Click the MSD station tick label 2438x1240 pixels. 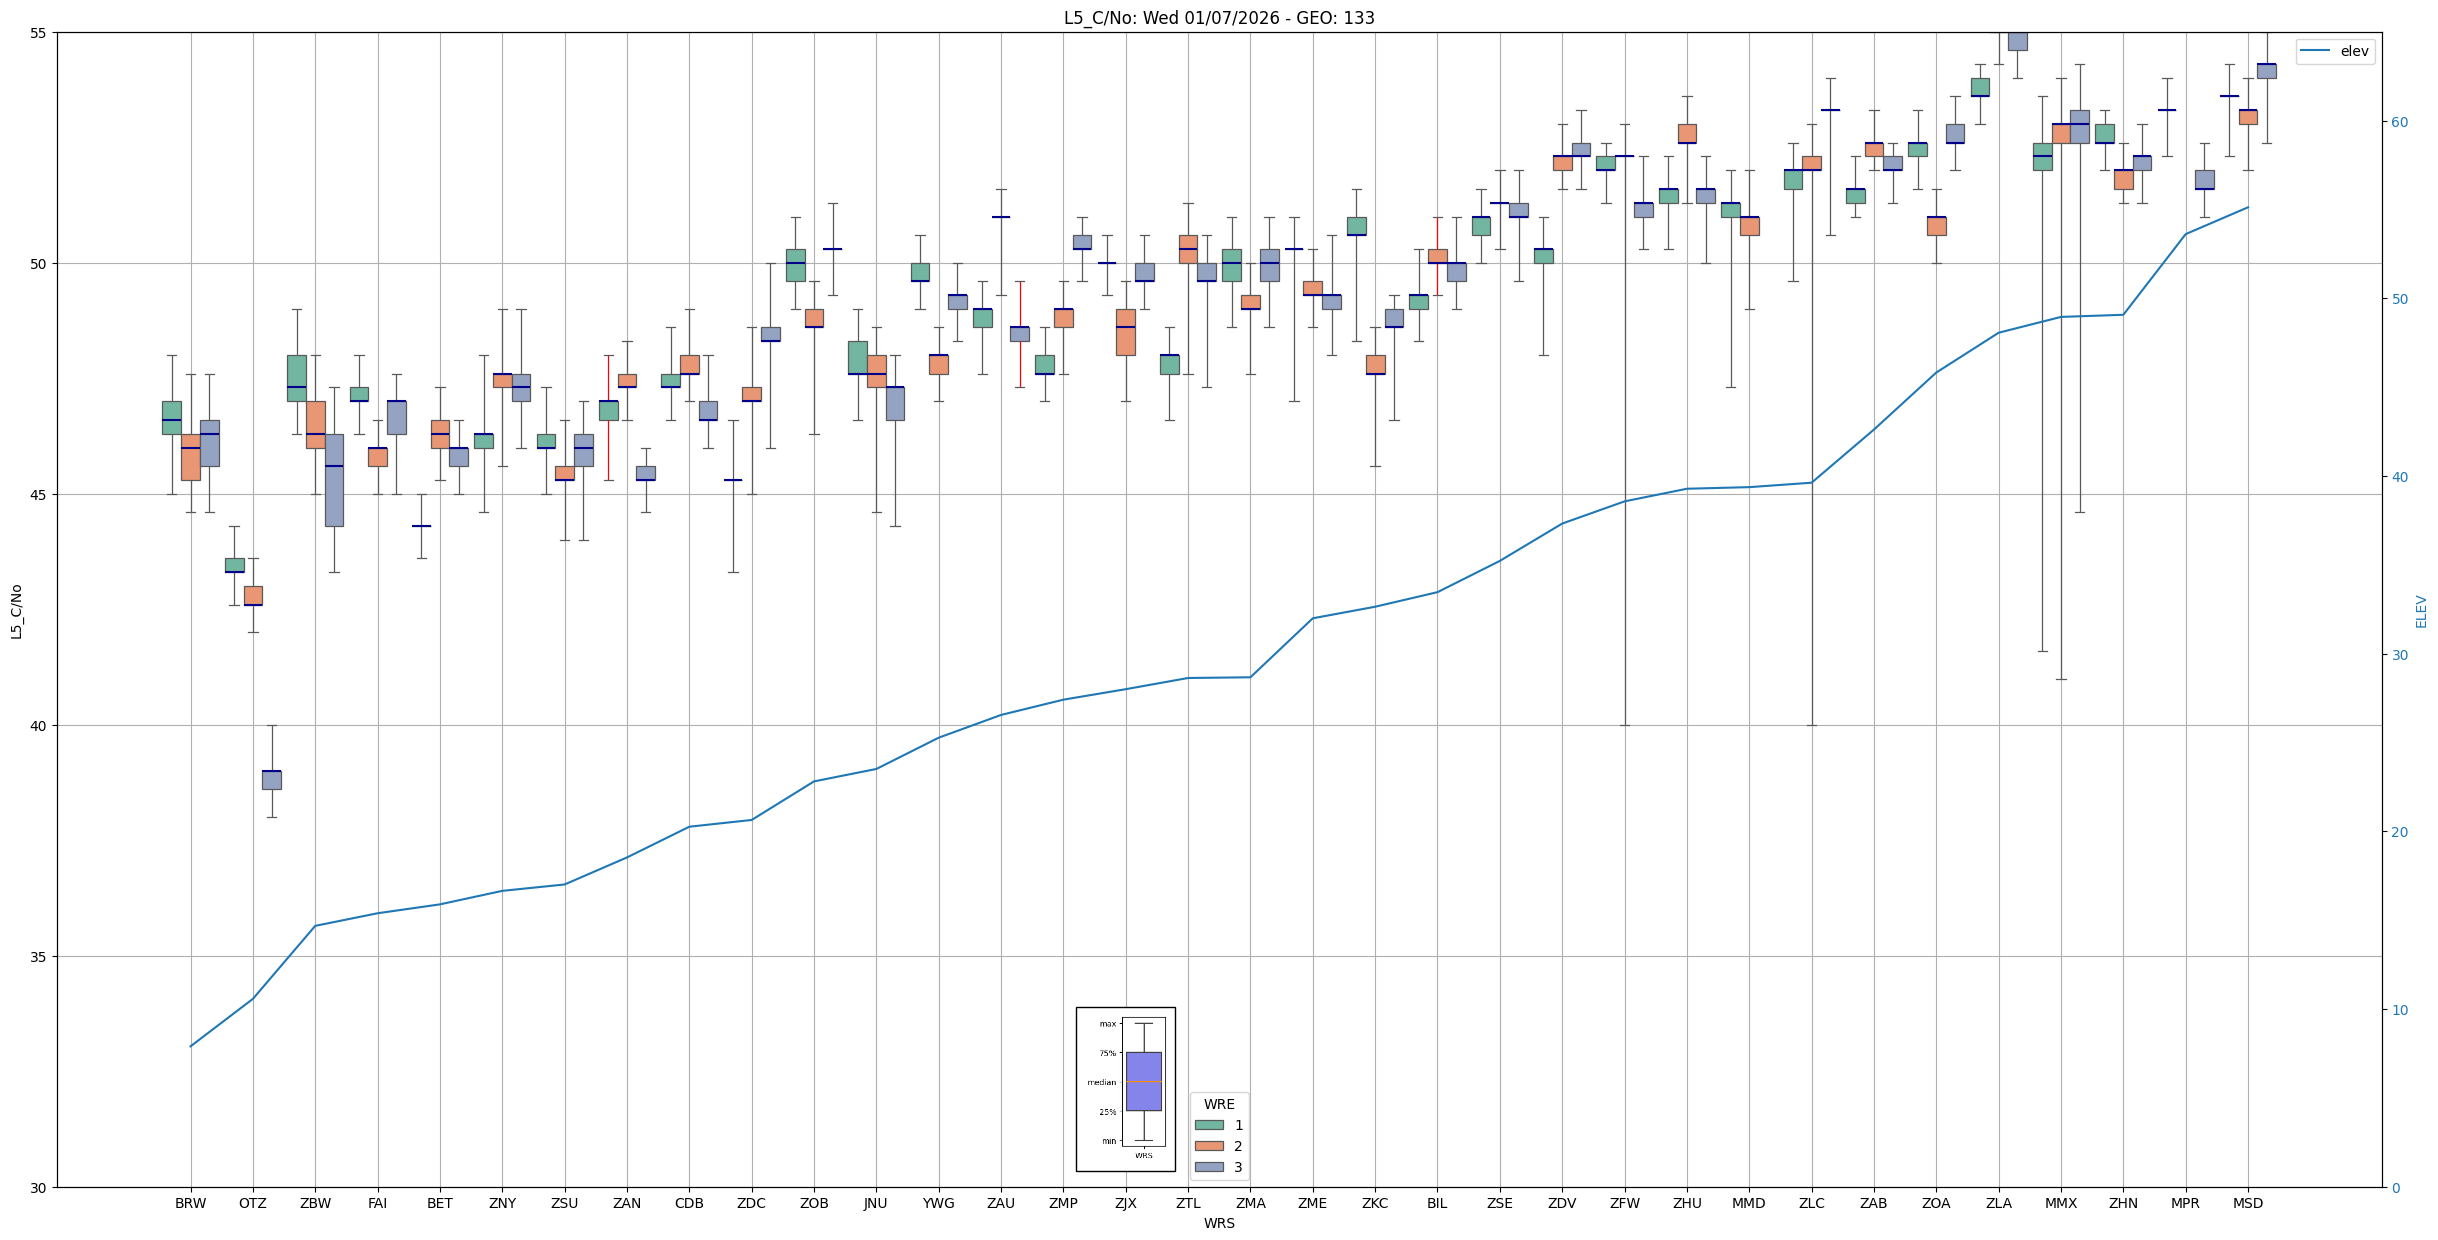[x=2247, y=1203]
